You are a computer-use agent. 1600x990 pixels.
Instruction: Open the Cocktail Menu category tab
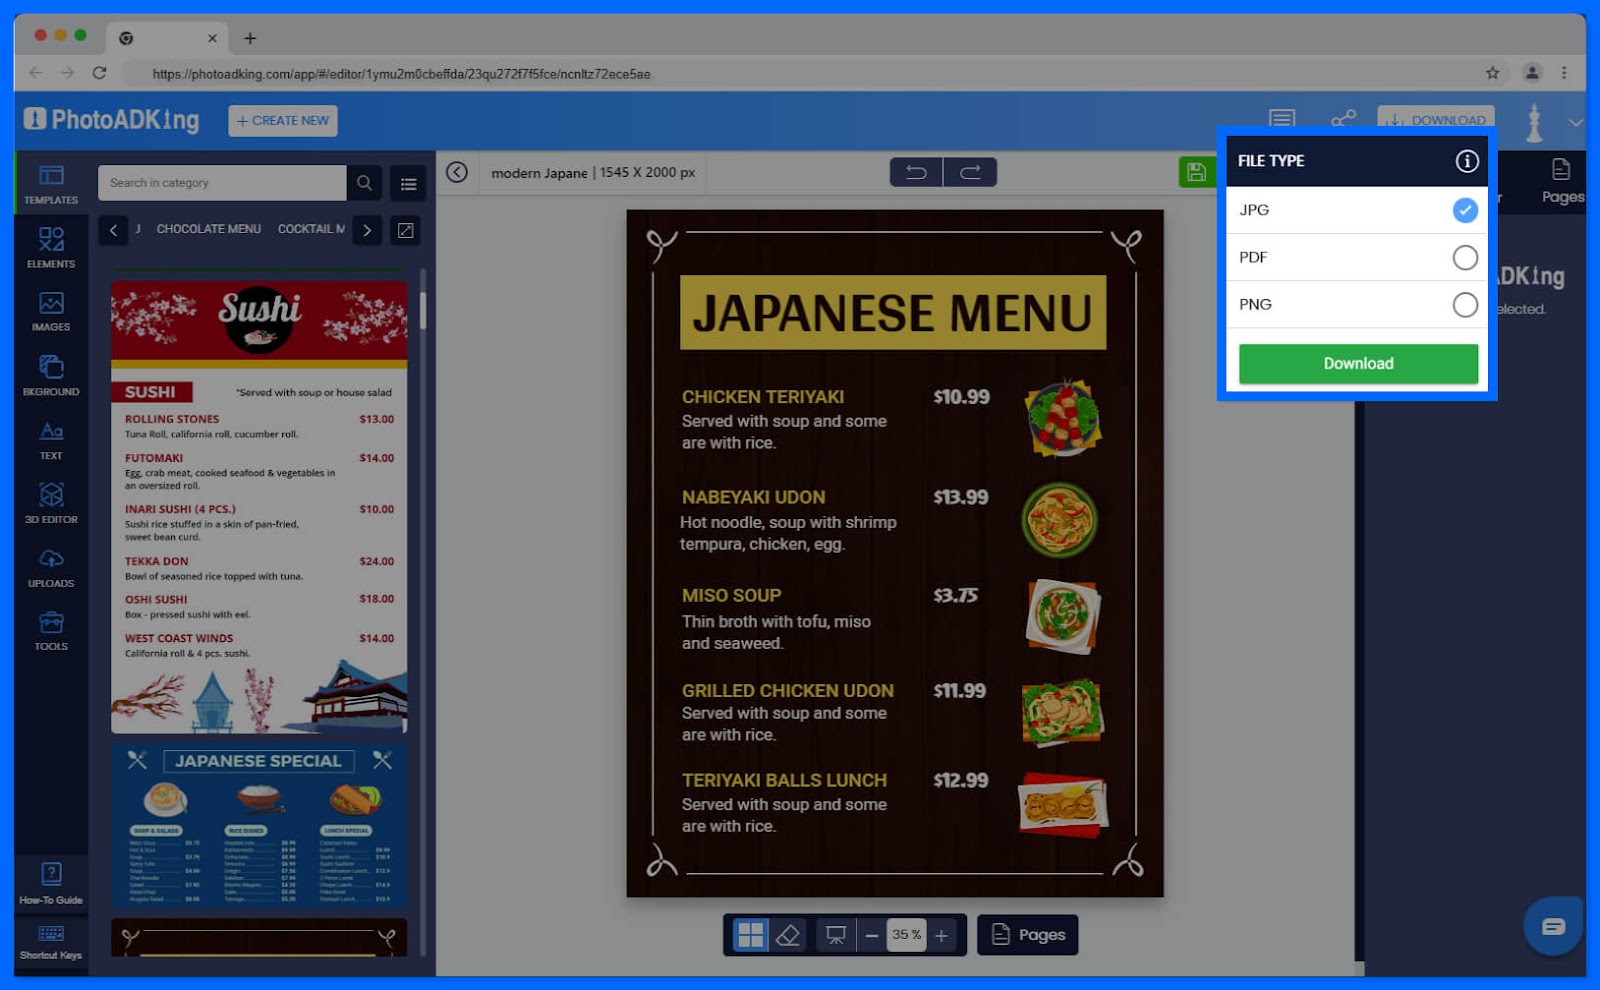(x=310, y=229)
